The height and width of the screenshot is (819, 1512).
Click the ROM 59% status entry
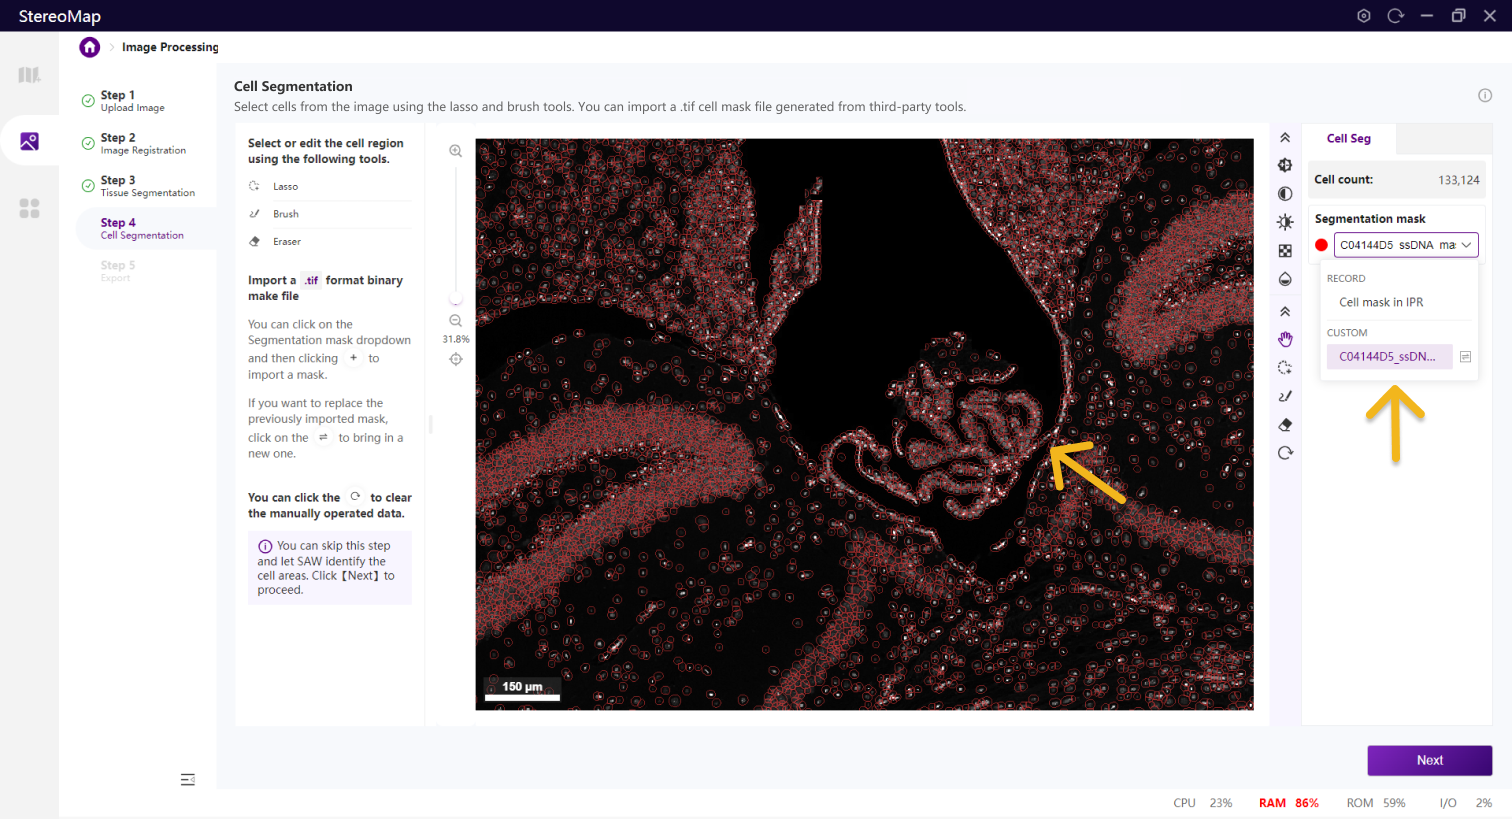point(1375,803)
